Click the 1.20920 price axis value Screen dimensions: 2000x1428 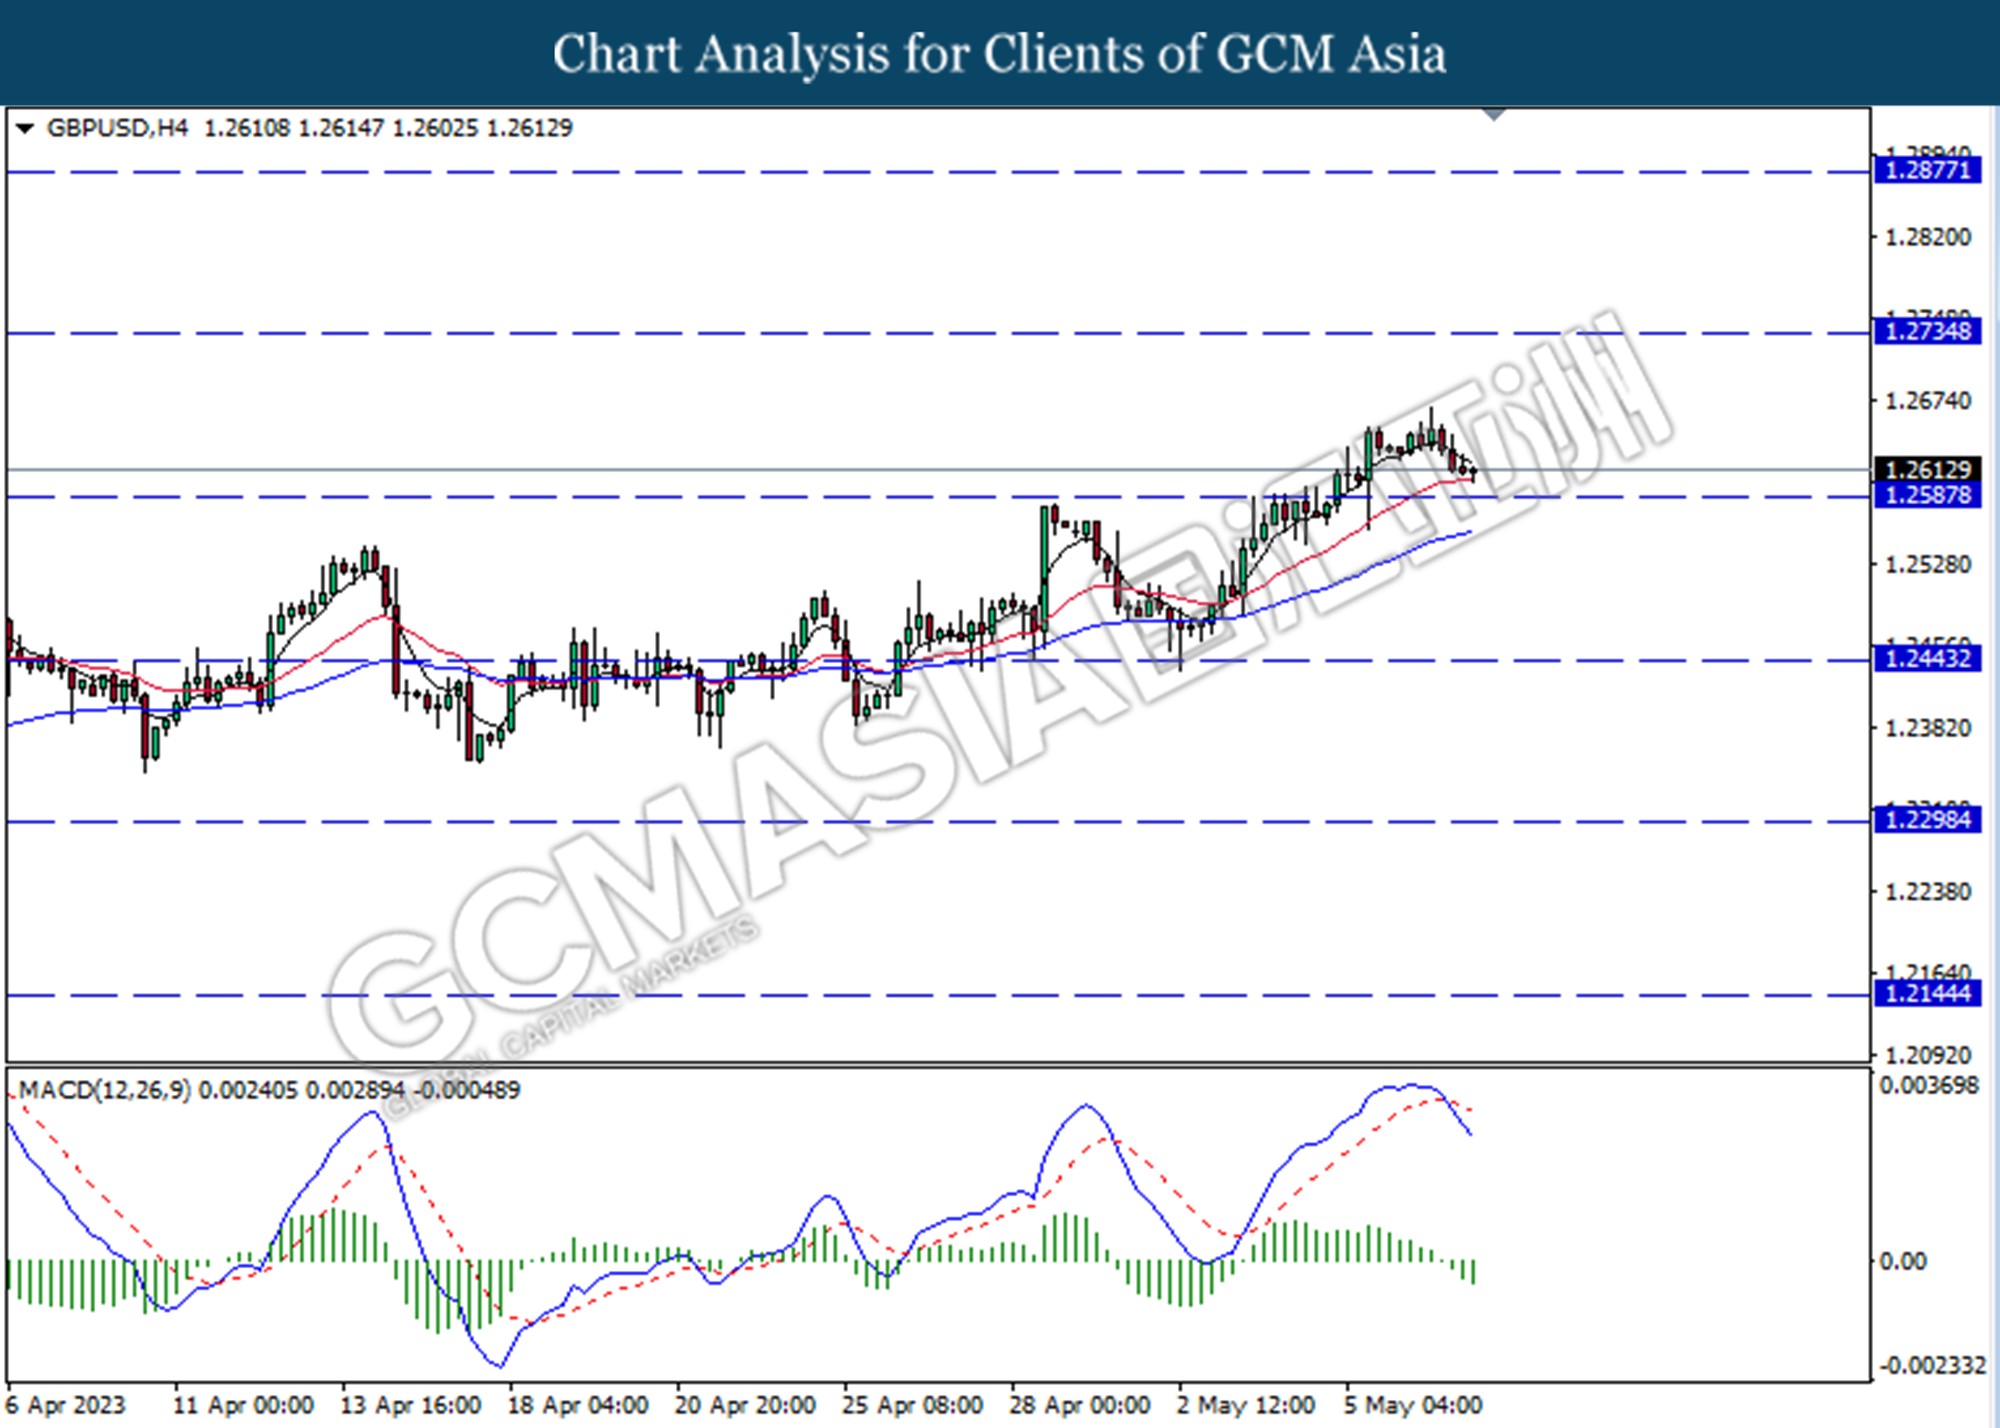click(x=1927, y=1055)
